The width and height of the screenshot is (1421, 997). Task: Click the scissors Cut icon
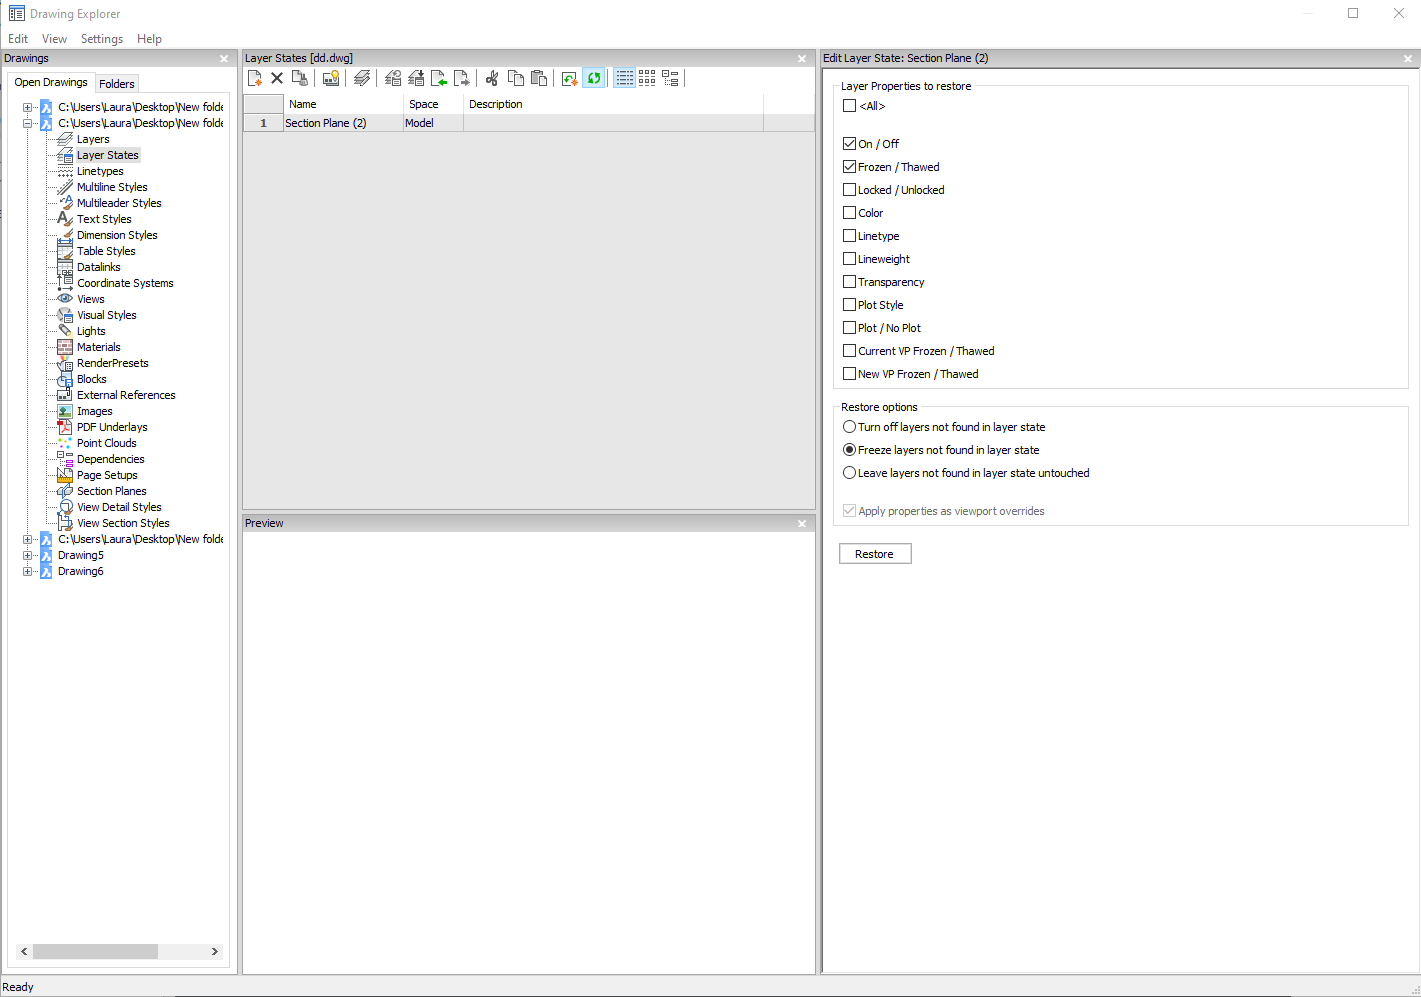(x=492, y=78)
